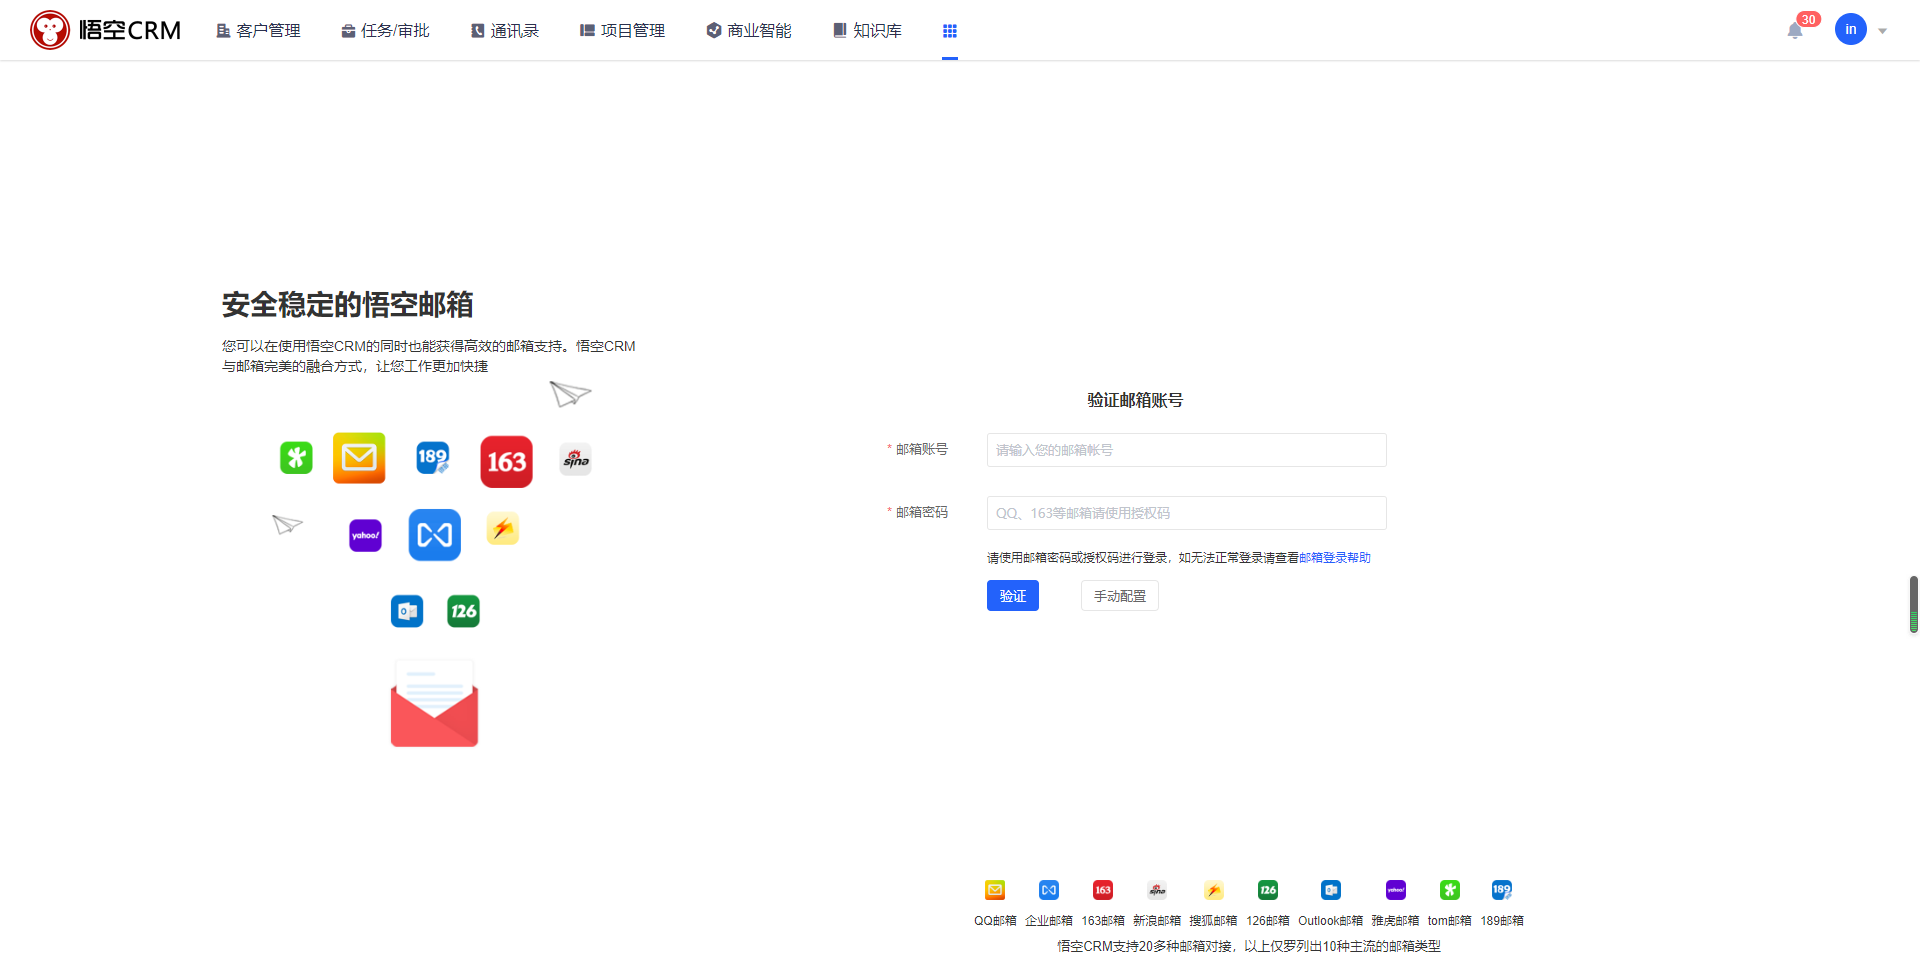Viewport: 1920px width, 969px height.
Task: Open the 邮箱登录帮助 link
Action: pyautogui.click(x=1335, y=558)
